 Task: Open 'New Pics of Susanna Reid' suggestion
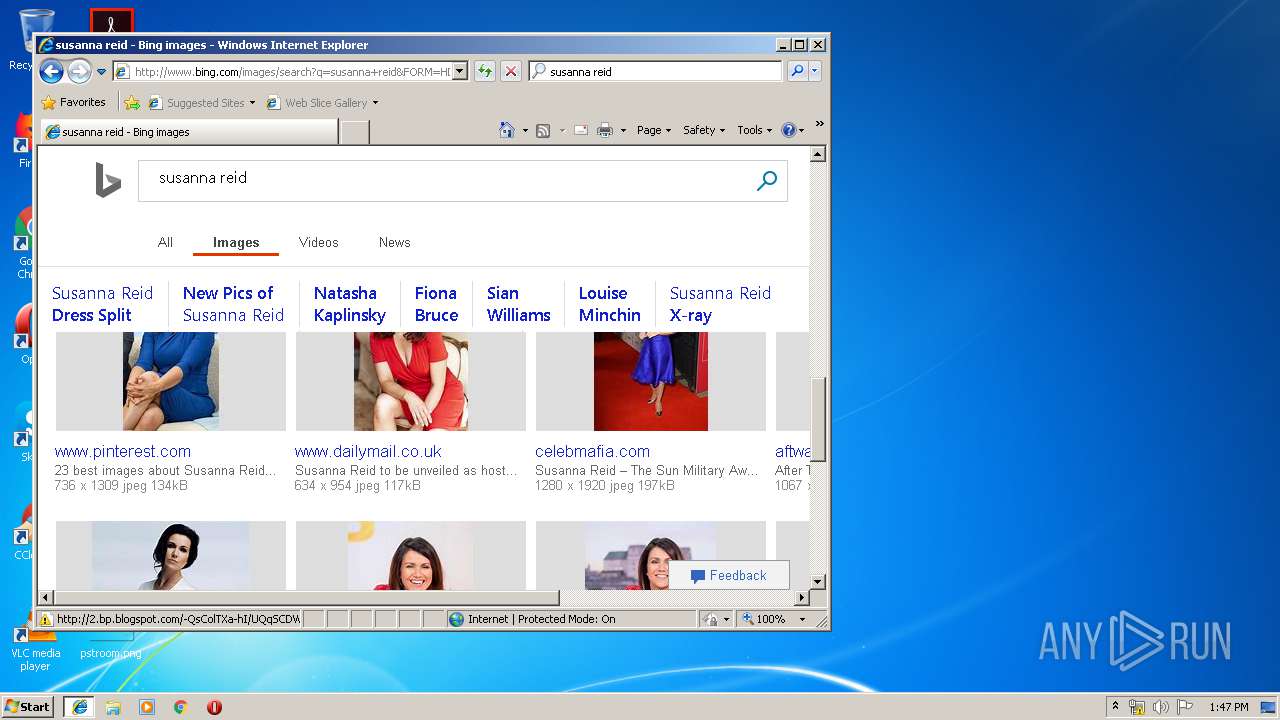233,304
